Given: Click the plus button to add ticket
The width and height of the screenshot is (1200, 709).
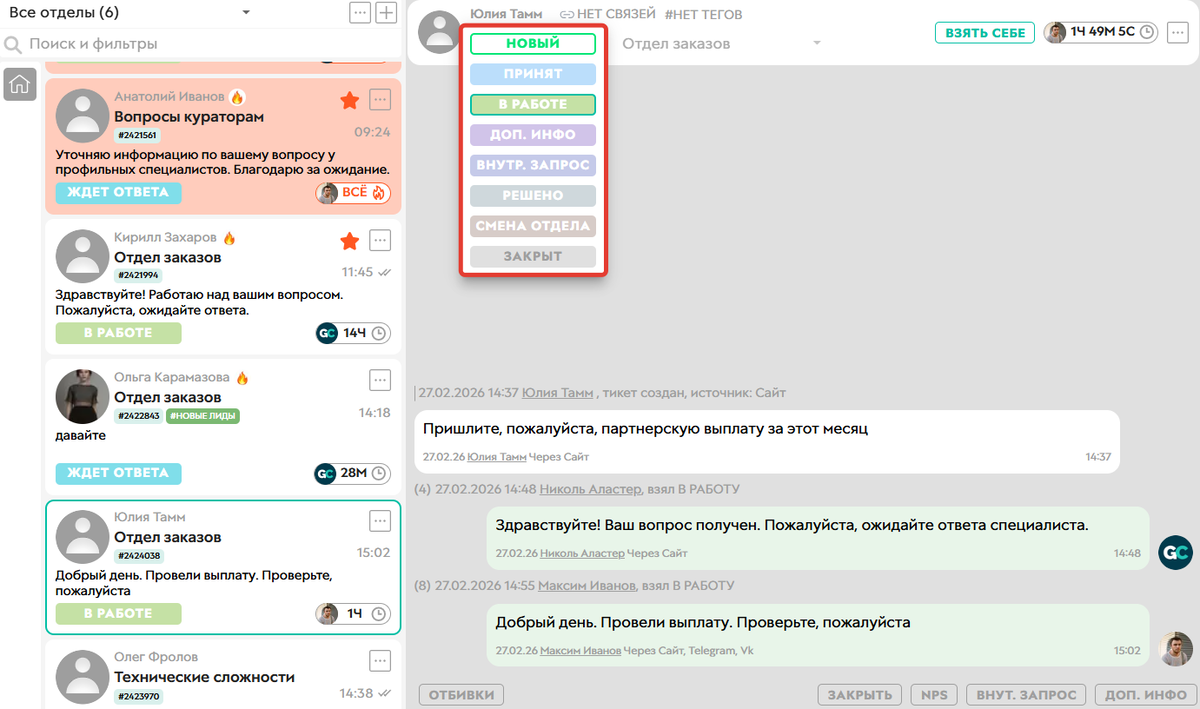Looking at the screenshot, I should click(386, 13).
